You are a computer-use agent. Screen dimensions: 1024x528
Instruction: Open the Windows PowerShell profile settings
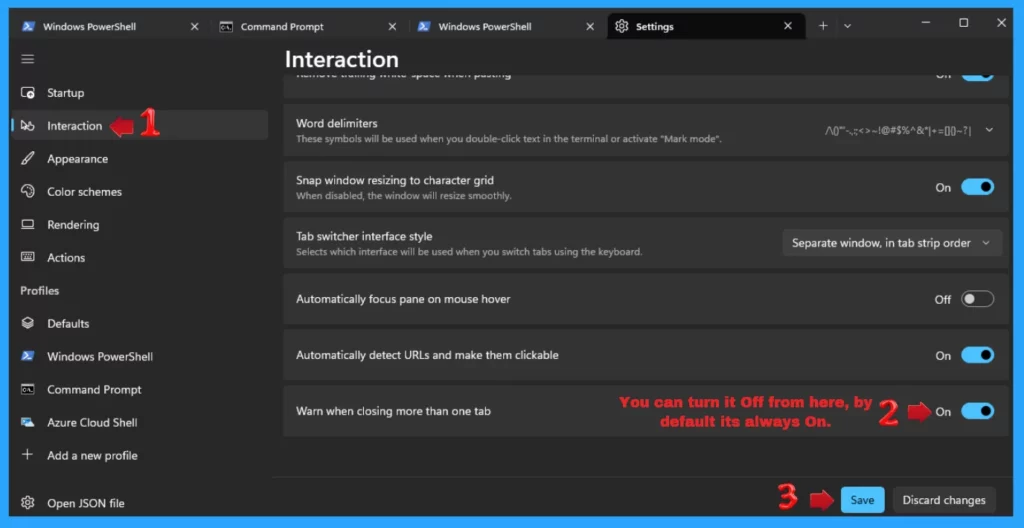pyautogui.click(x=140, y=356)
